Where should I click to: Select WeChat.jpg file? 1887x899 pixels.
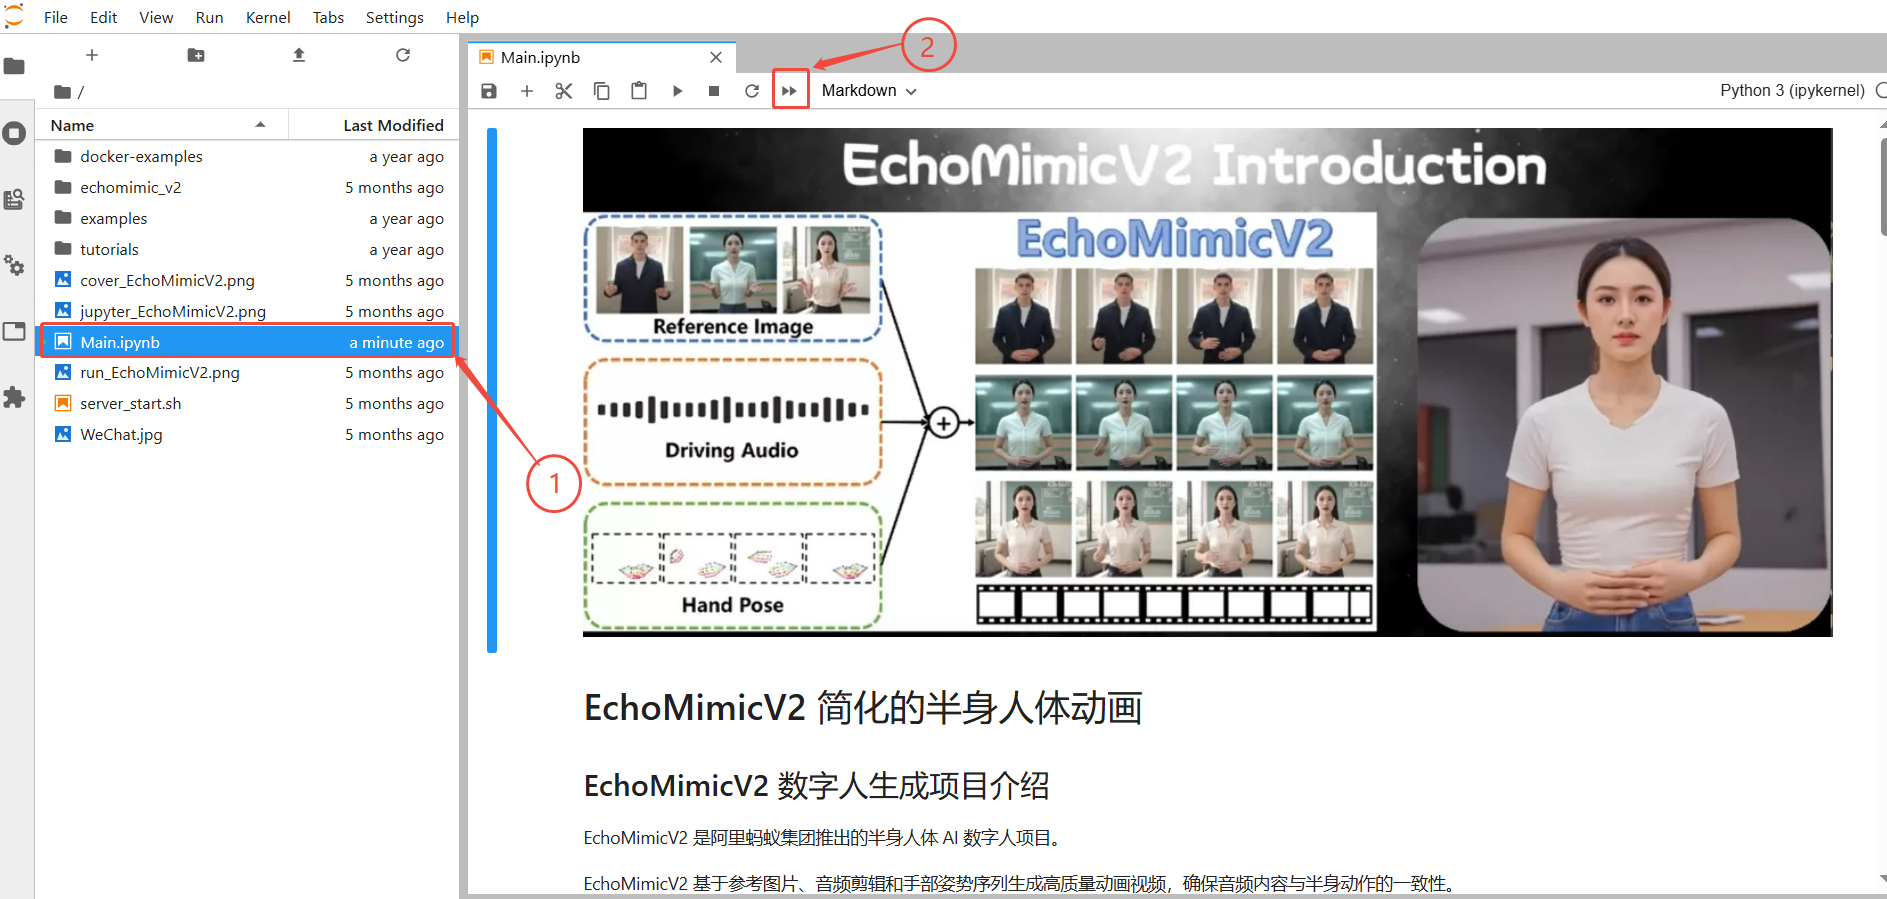pyautogui.click(x=248, y=435)
